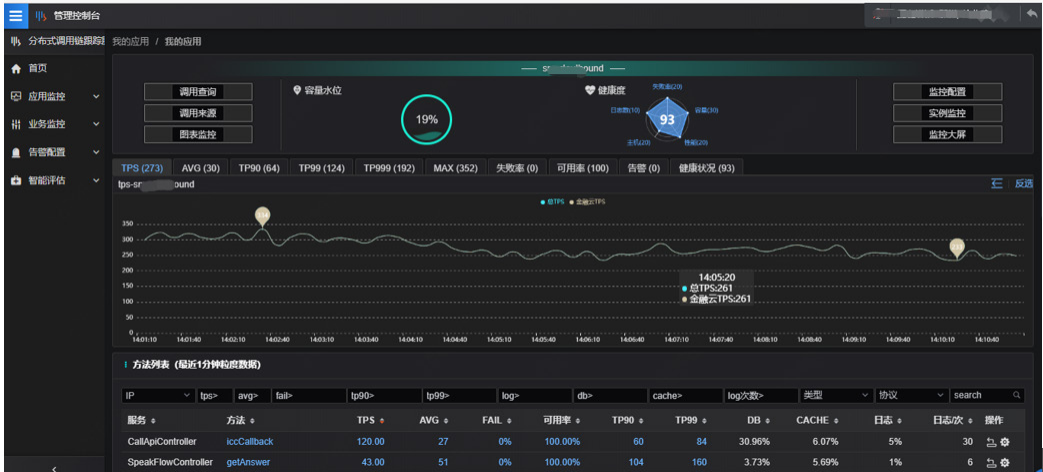Click the search magnifier icon in filter
The height and width of the screenshot is (472, 1043).
tap(1017, 395)
